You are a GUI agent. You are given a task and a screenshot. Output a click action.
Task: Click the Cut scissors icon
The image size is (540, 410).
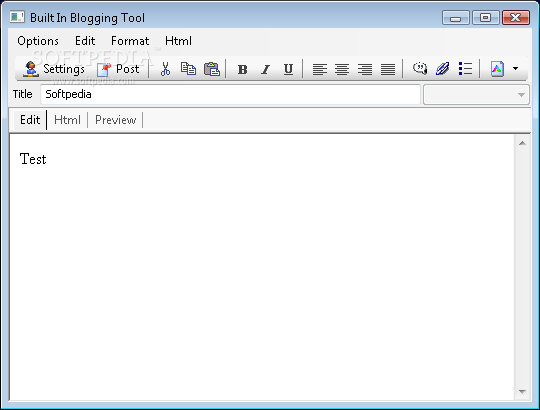point(165,69)
